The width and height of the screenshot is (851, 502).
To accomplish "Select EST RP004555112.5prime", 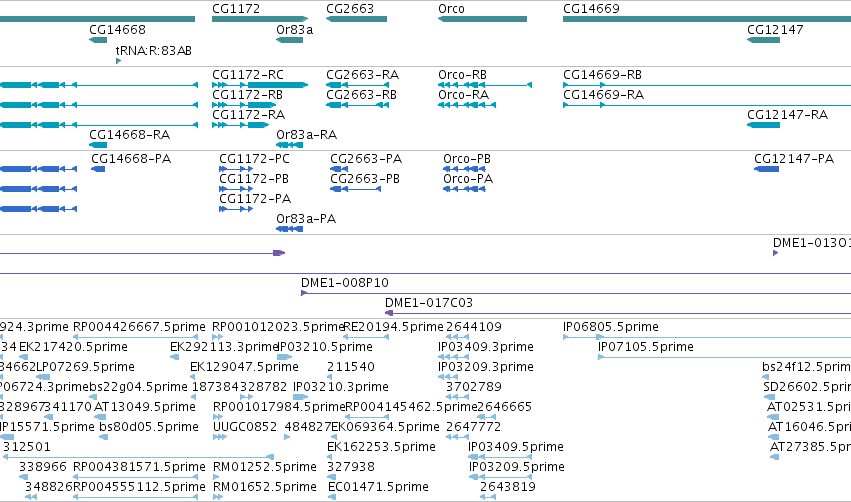I will point(139,488).
